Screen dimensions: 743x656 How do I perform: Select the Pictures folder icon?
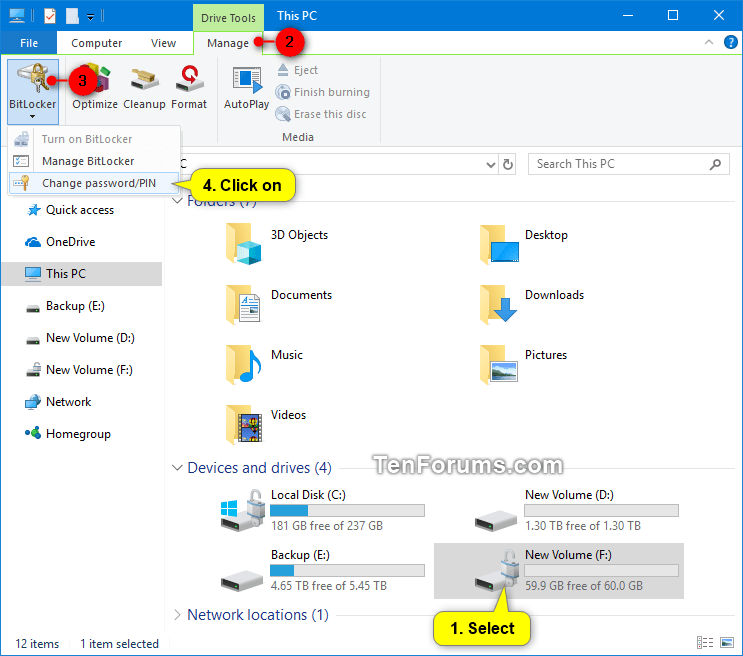(498, 364)
